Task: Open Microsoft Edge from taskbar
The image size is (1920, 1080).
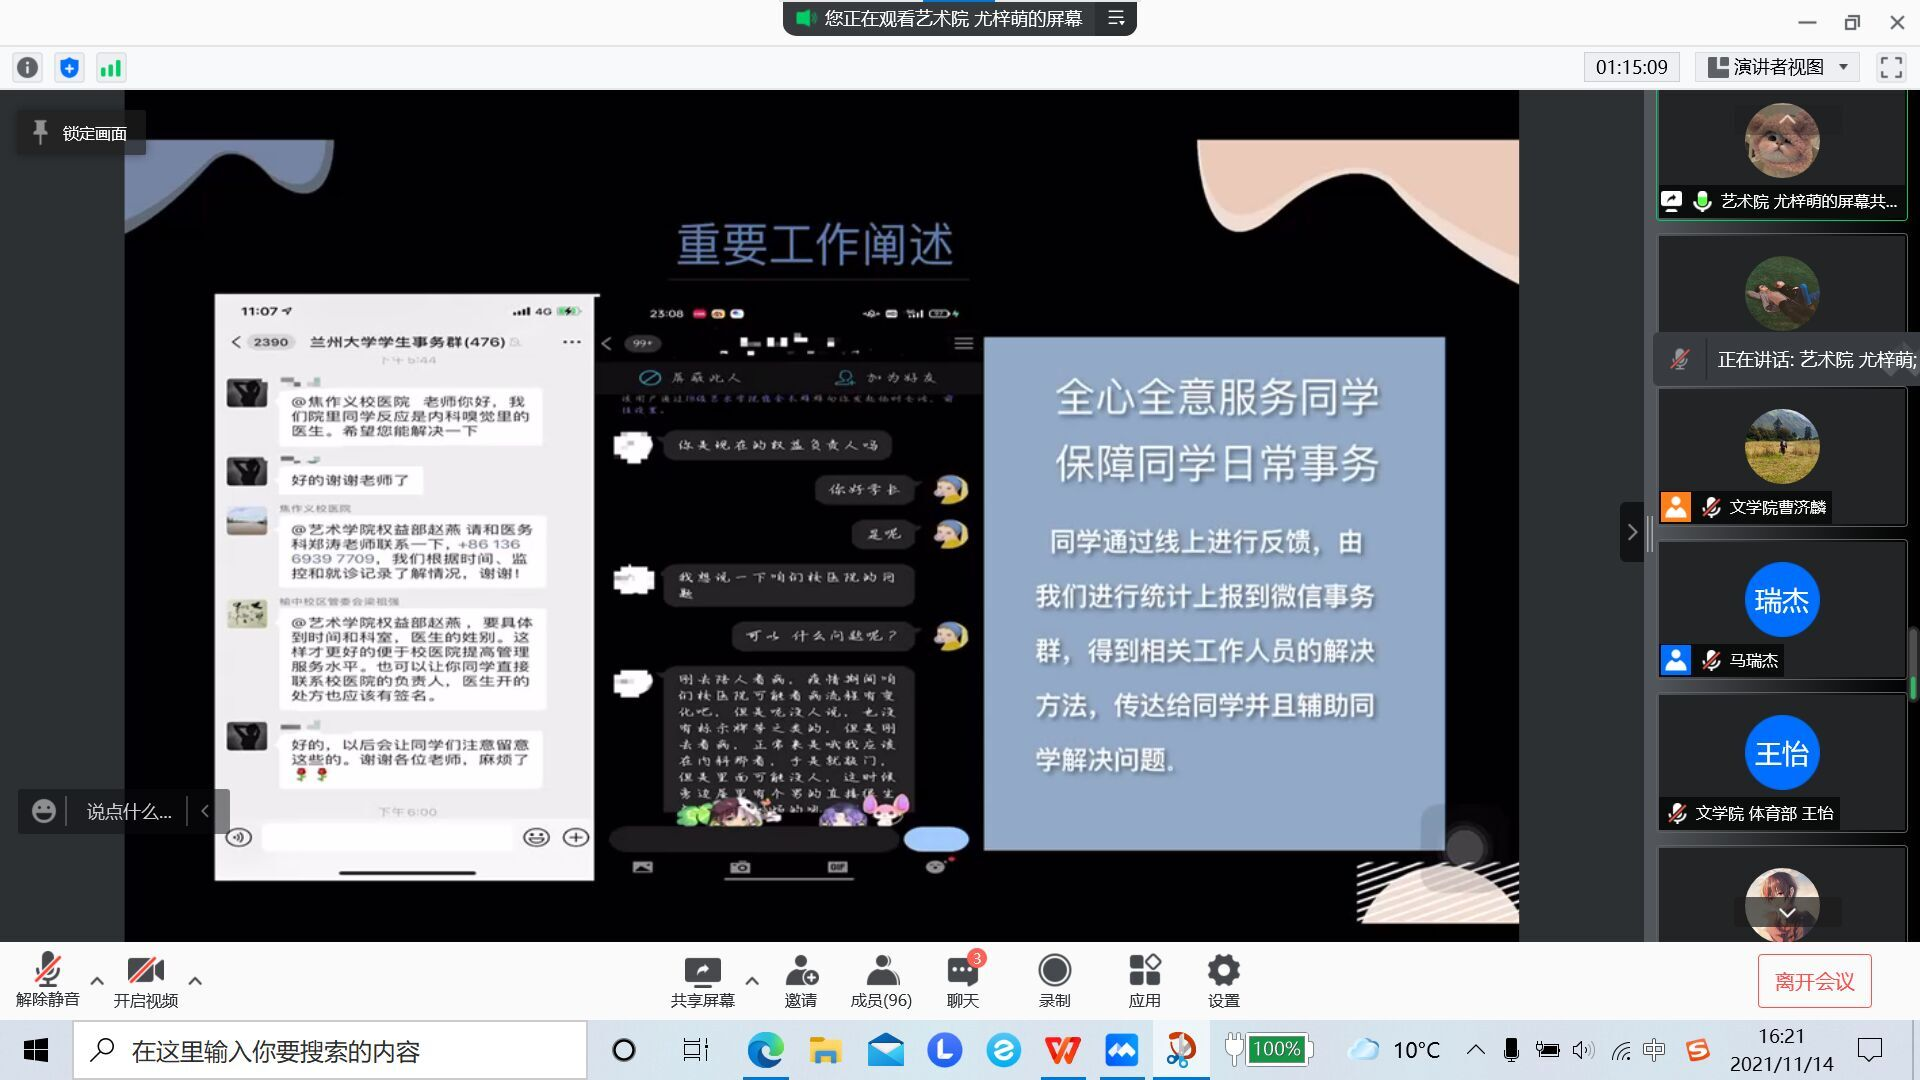Action: point(766,1050)
